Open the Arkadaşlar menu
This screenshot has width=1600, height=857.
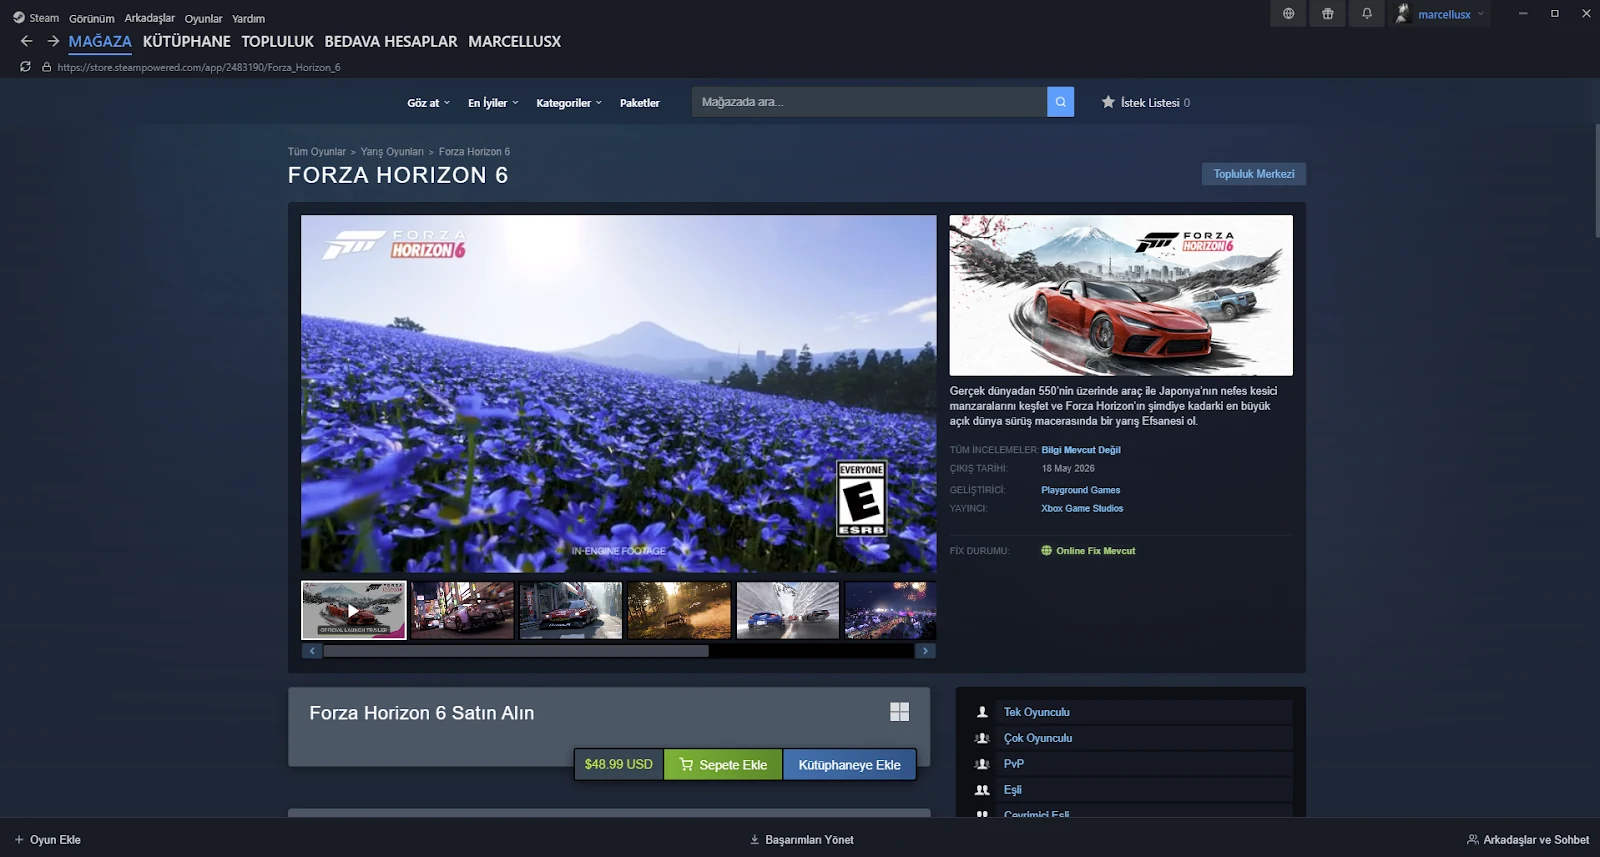(150, 18)
